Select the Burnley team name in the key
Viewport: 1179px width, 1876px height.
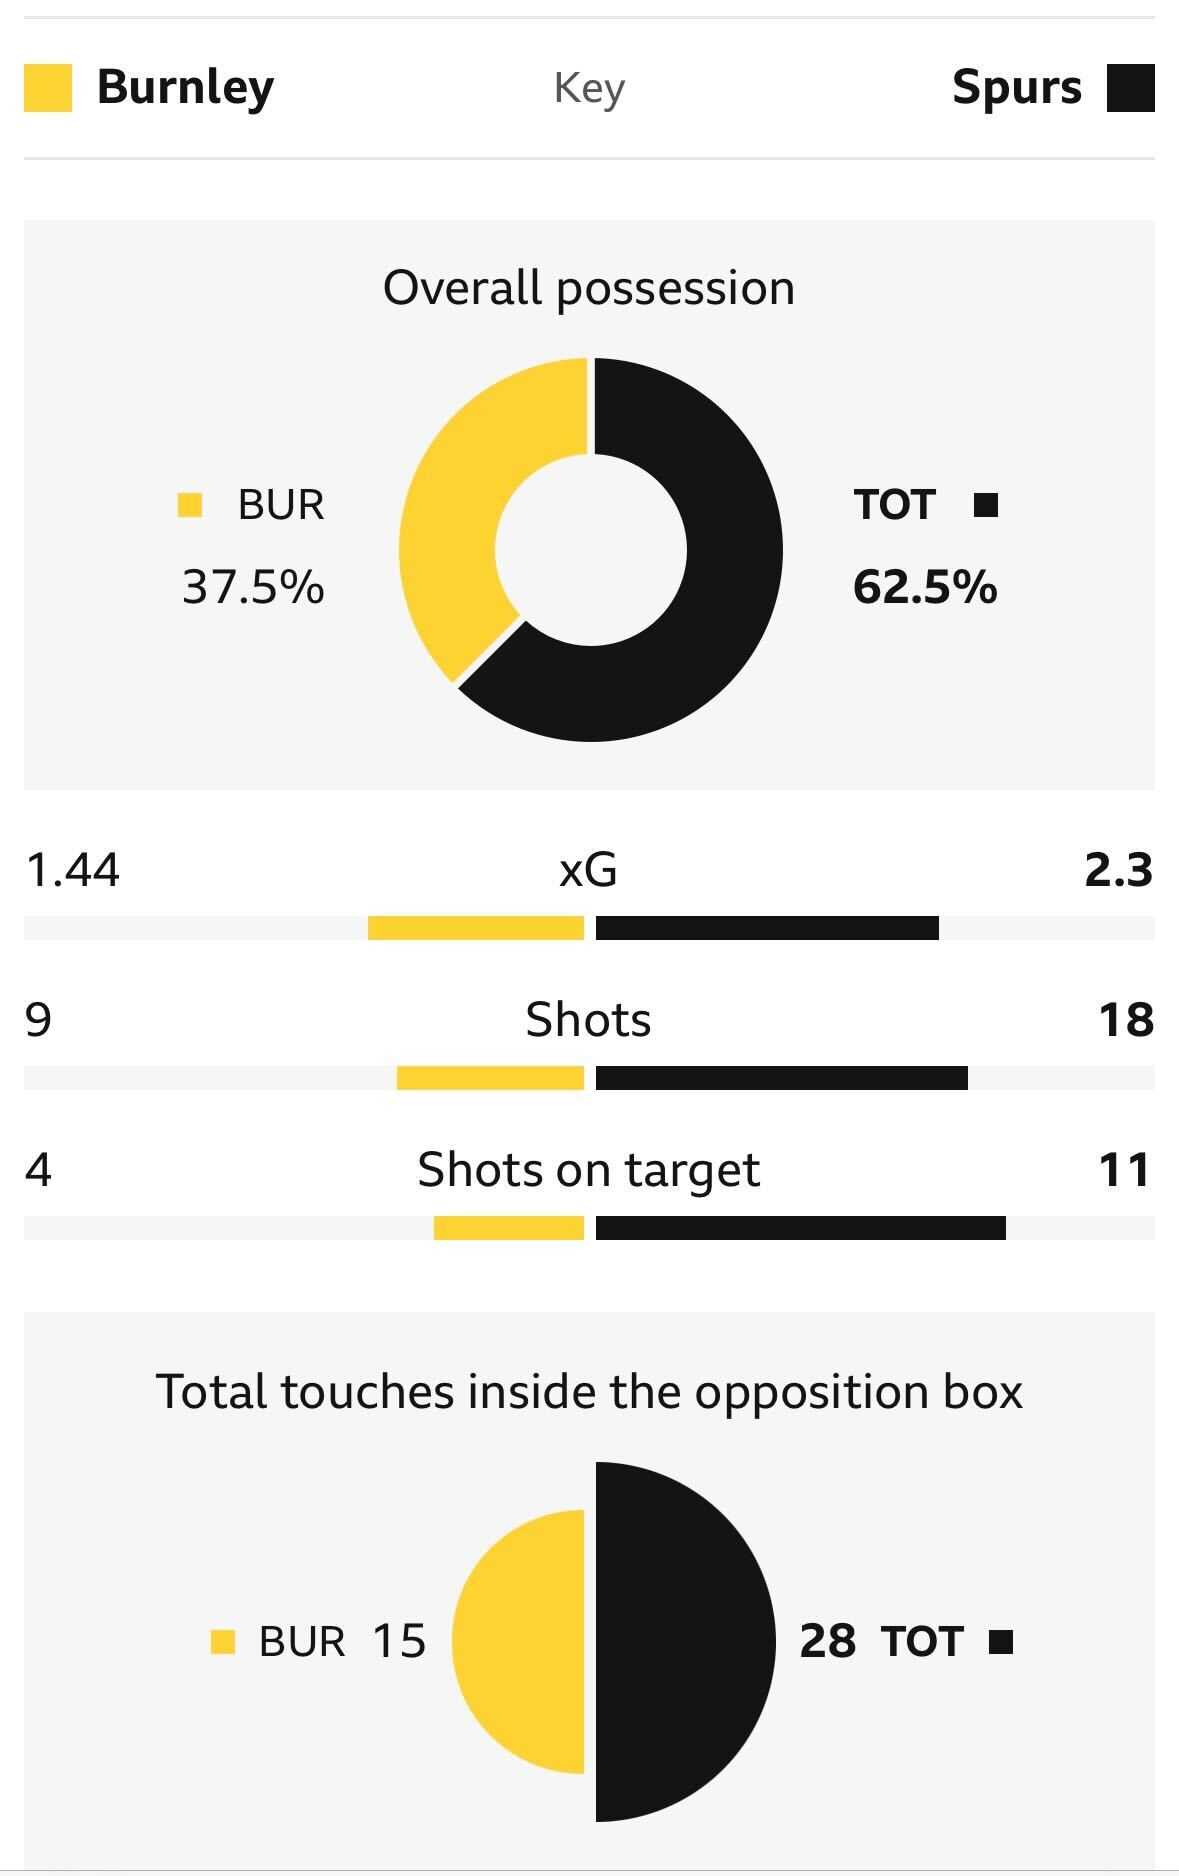coord(185,88)
